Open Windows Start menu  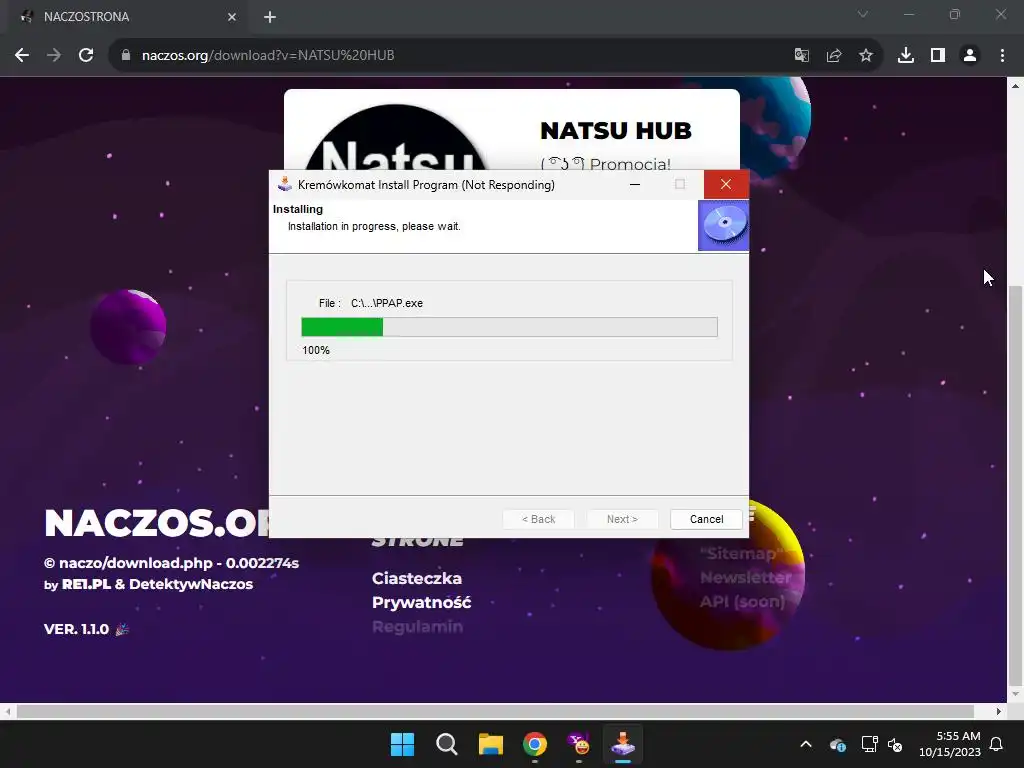(x=402, y=744)
